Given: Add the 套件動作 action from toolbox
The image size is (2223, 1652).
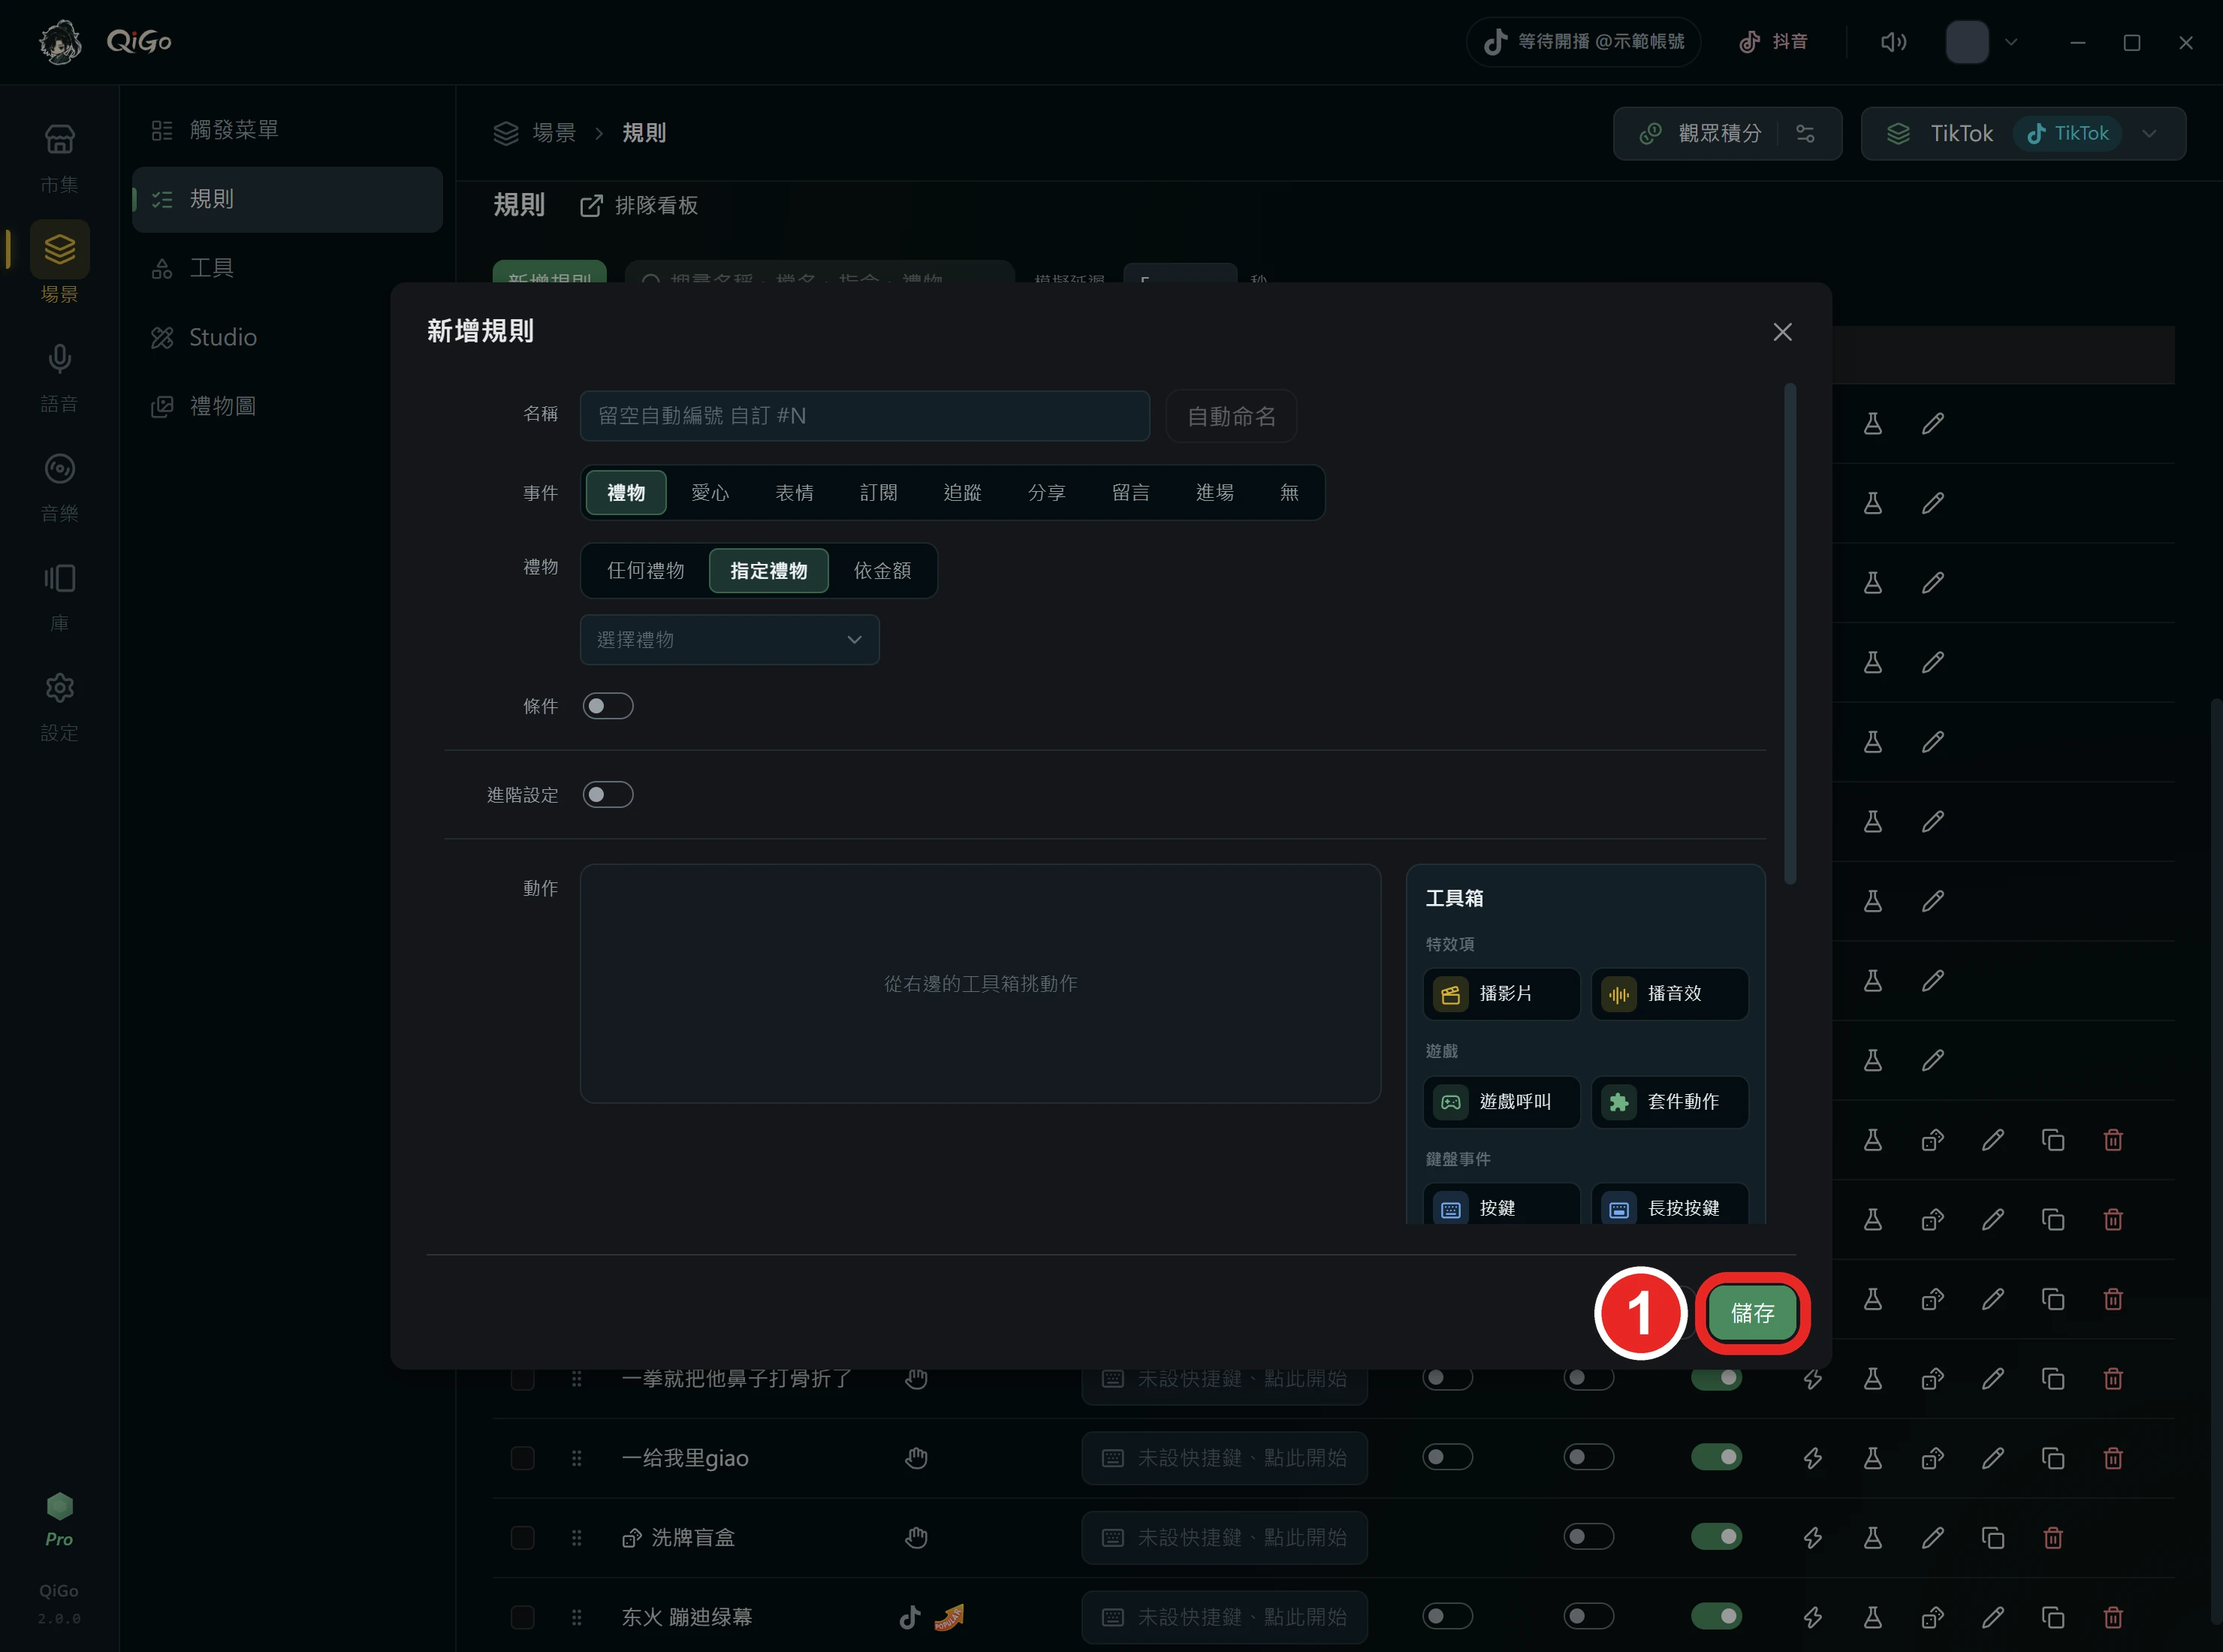Looking at the screenshot, I should pyautogui.click(x=1669, y=1101).
